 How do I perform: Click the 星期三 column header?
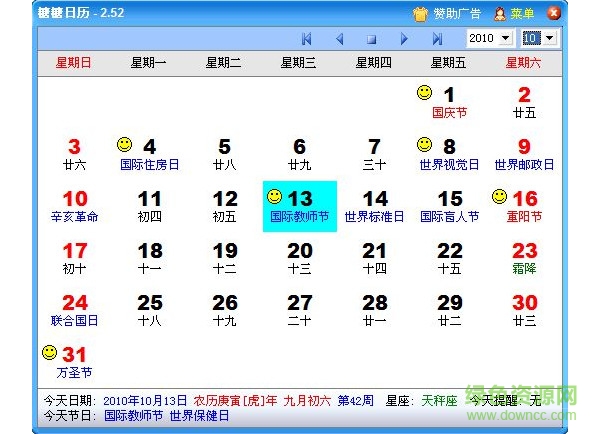[298, 62]
